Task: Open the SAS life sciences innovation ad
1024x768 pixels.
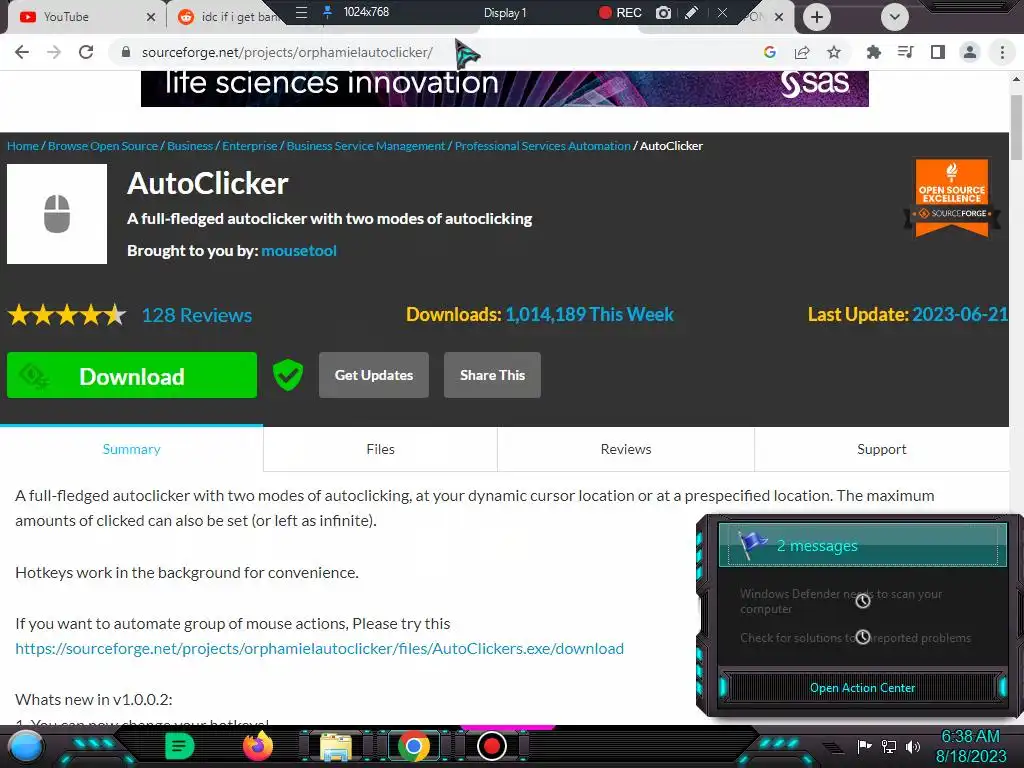Action: [504, 88]
